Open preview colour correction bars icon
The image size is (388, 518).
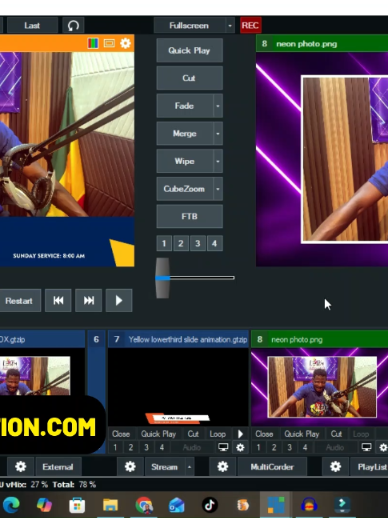tap(93, 43)
